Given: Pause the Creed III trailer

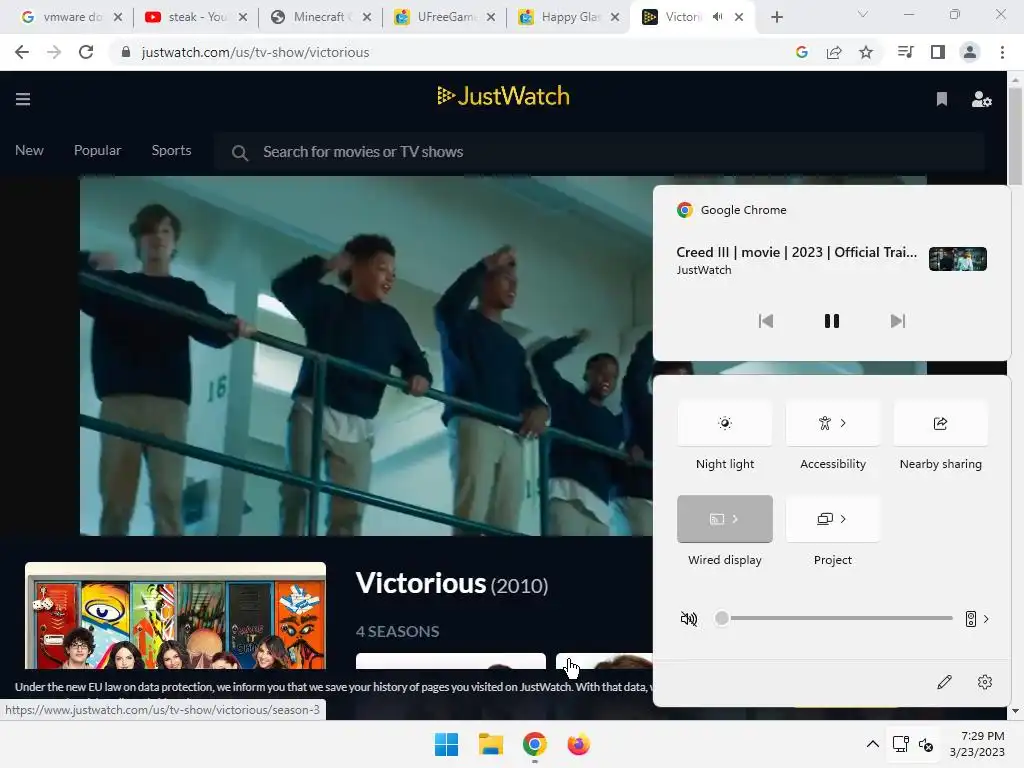Looking at the screenshot, I should pyautogui.click(x=831, y=321).
